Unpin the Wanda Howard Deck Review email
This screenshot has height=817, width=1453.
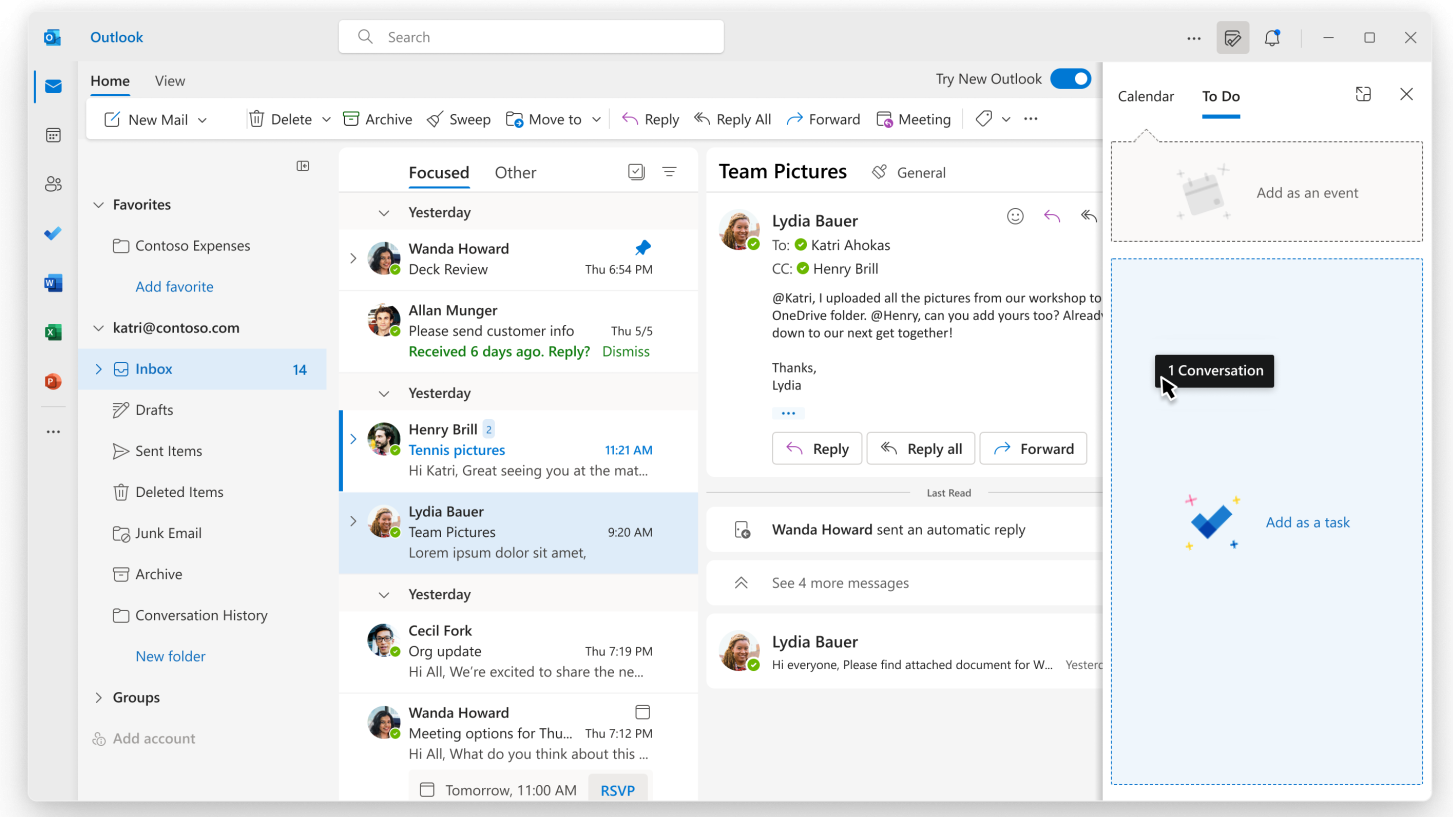[x=643, y=247]
